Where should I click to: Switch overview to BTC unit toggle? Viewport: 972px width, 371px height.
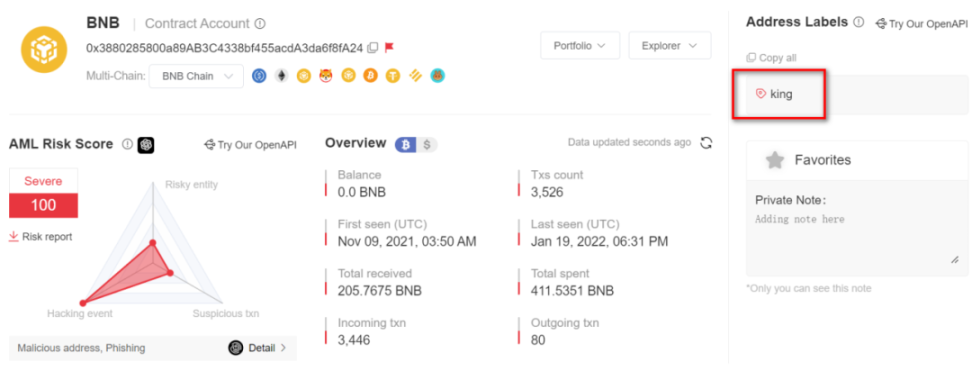click(406, 145)
